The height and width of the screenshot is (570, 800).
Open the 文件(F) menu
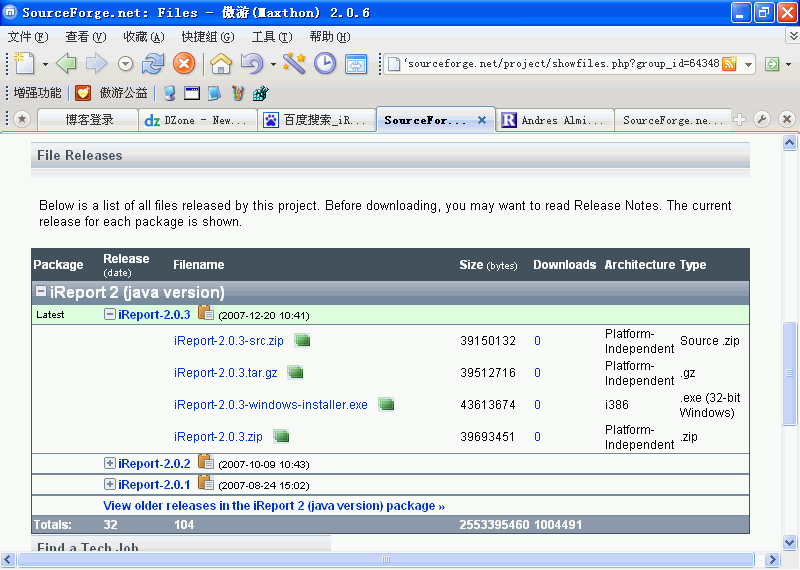click(28, 37)
